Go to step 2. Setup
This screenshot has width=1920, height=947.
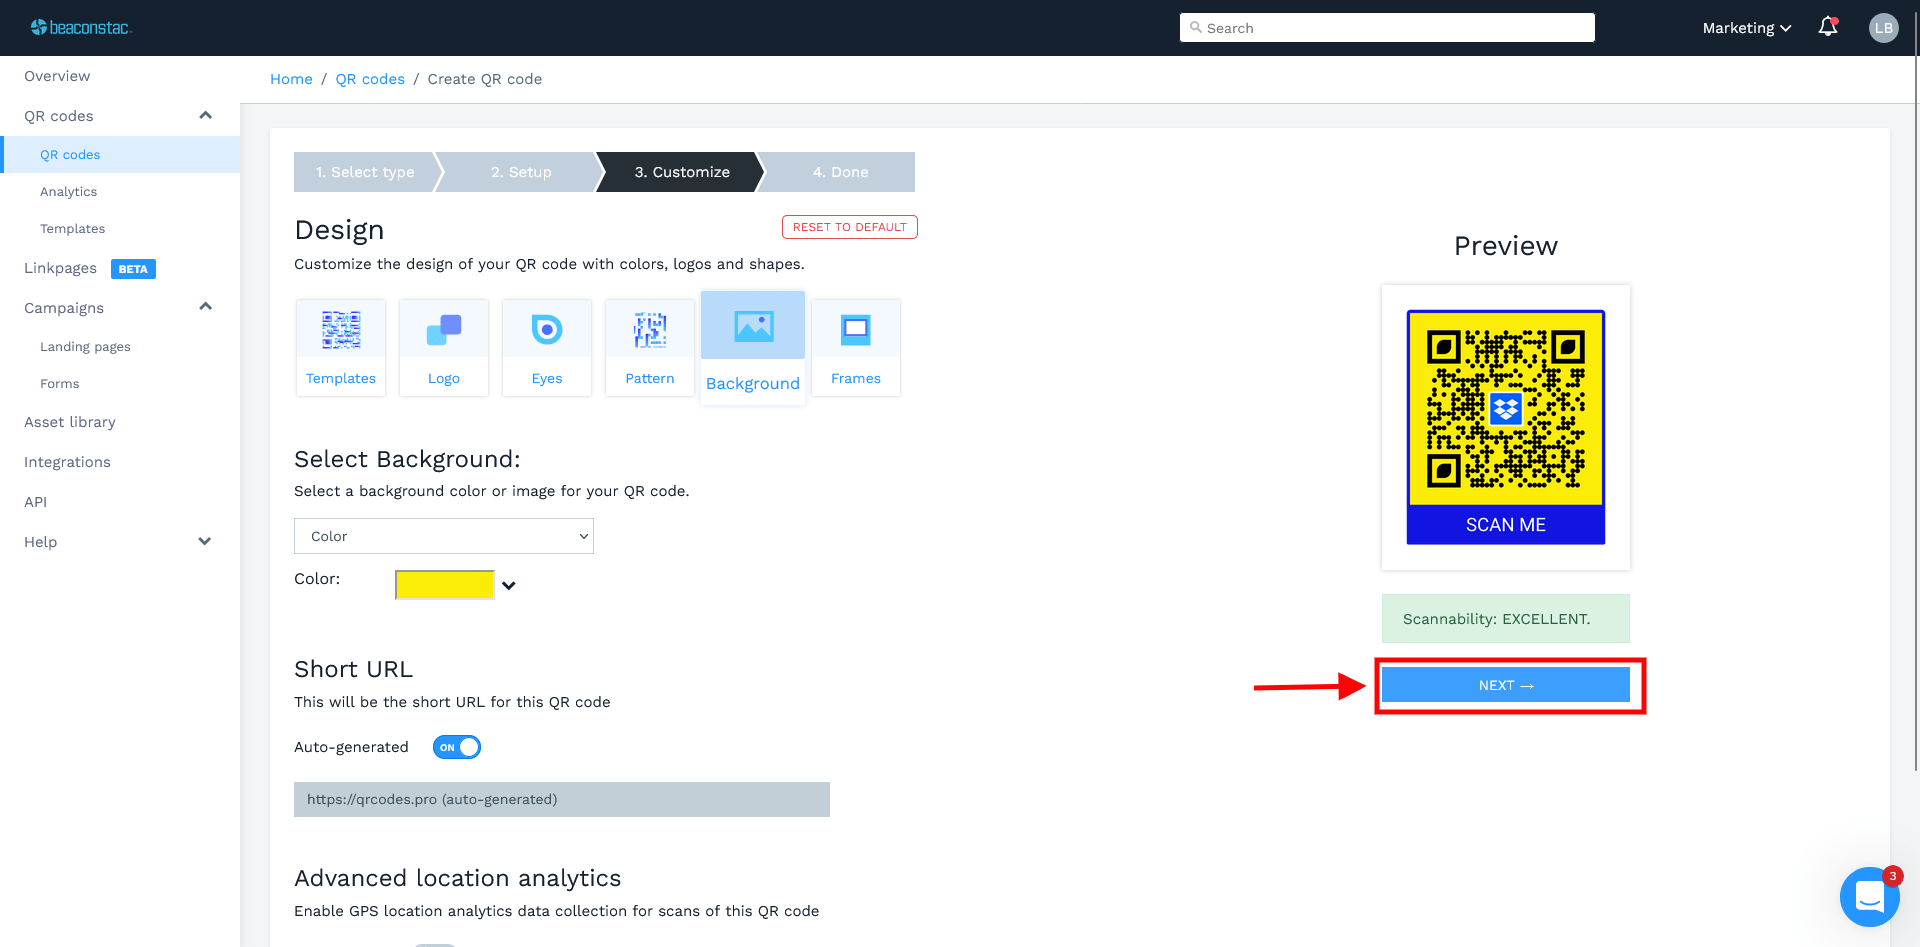click(521, 172)
